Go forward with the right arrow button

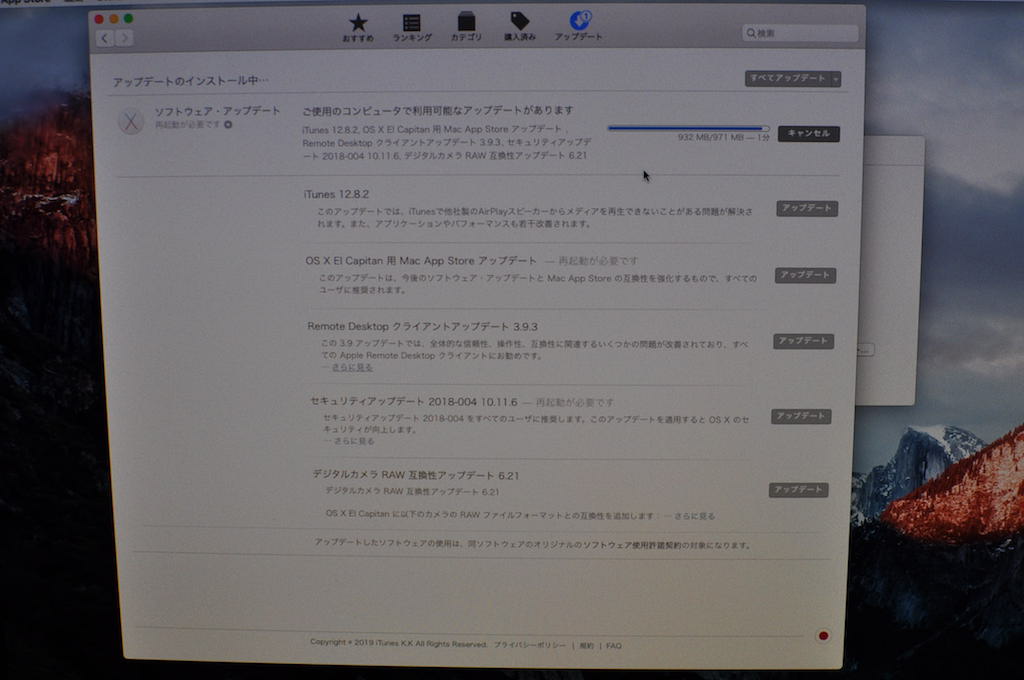click(124, 38)
